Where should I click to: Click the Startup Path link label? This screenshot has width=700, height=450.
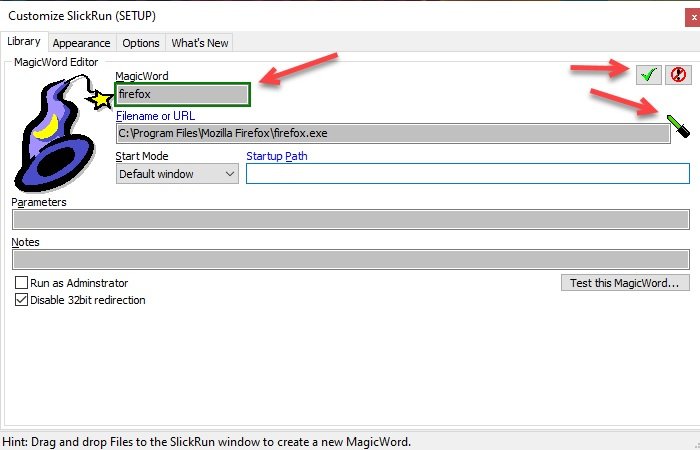coord(277,156)
